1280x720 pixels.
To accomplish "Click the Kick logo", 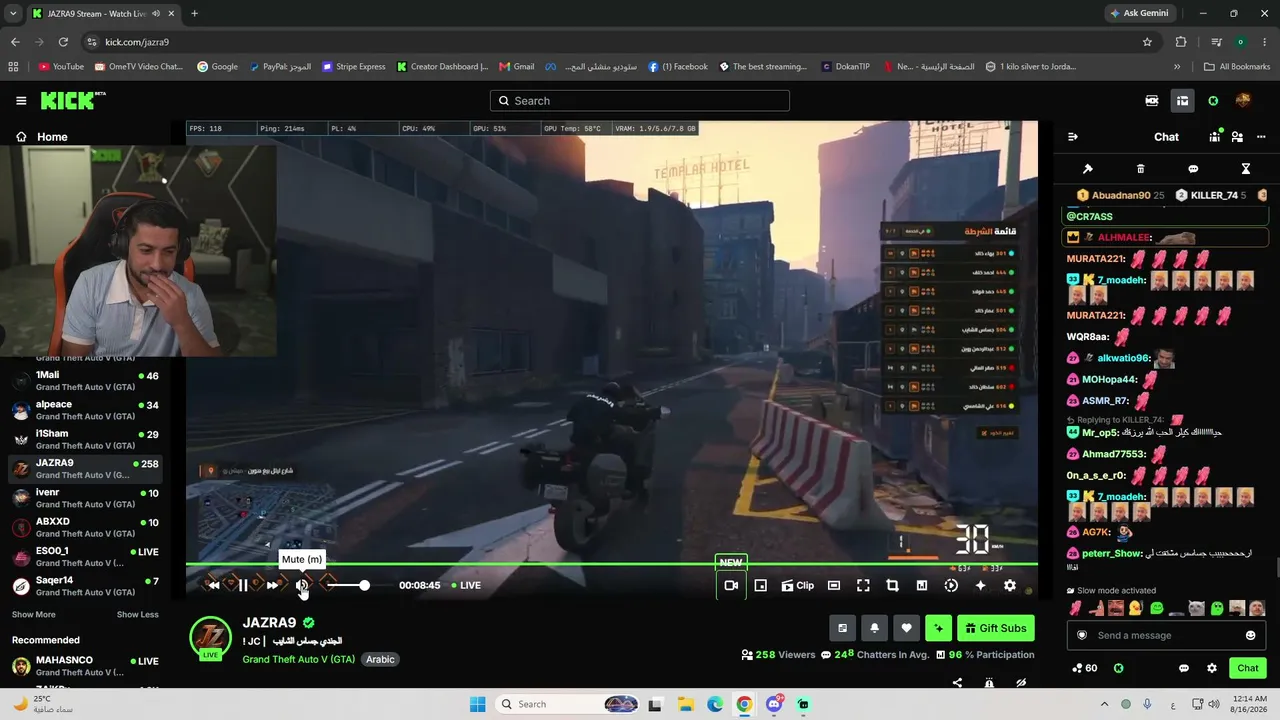I will click(x=73, y=101).
